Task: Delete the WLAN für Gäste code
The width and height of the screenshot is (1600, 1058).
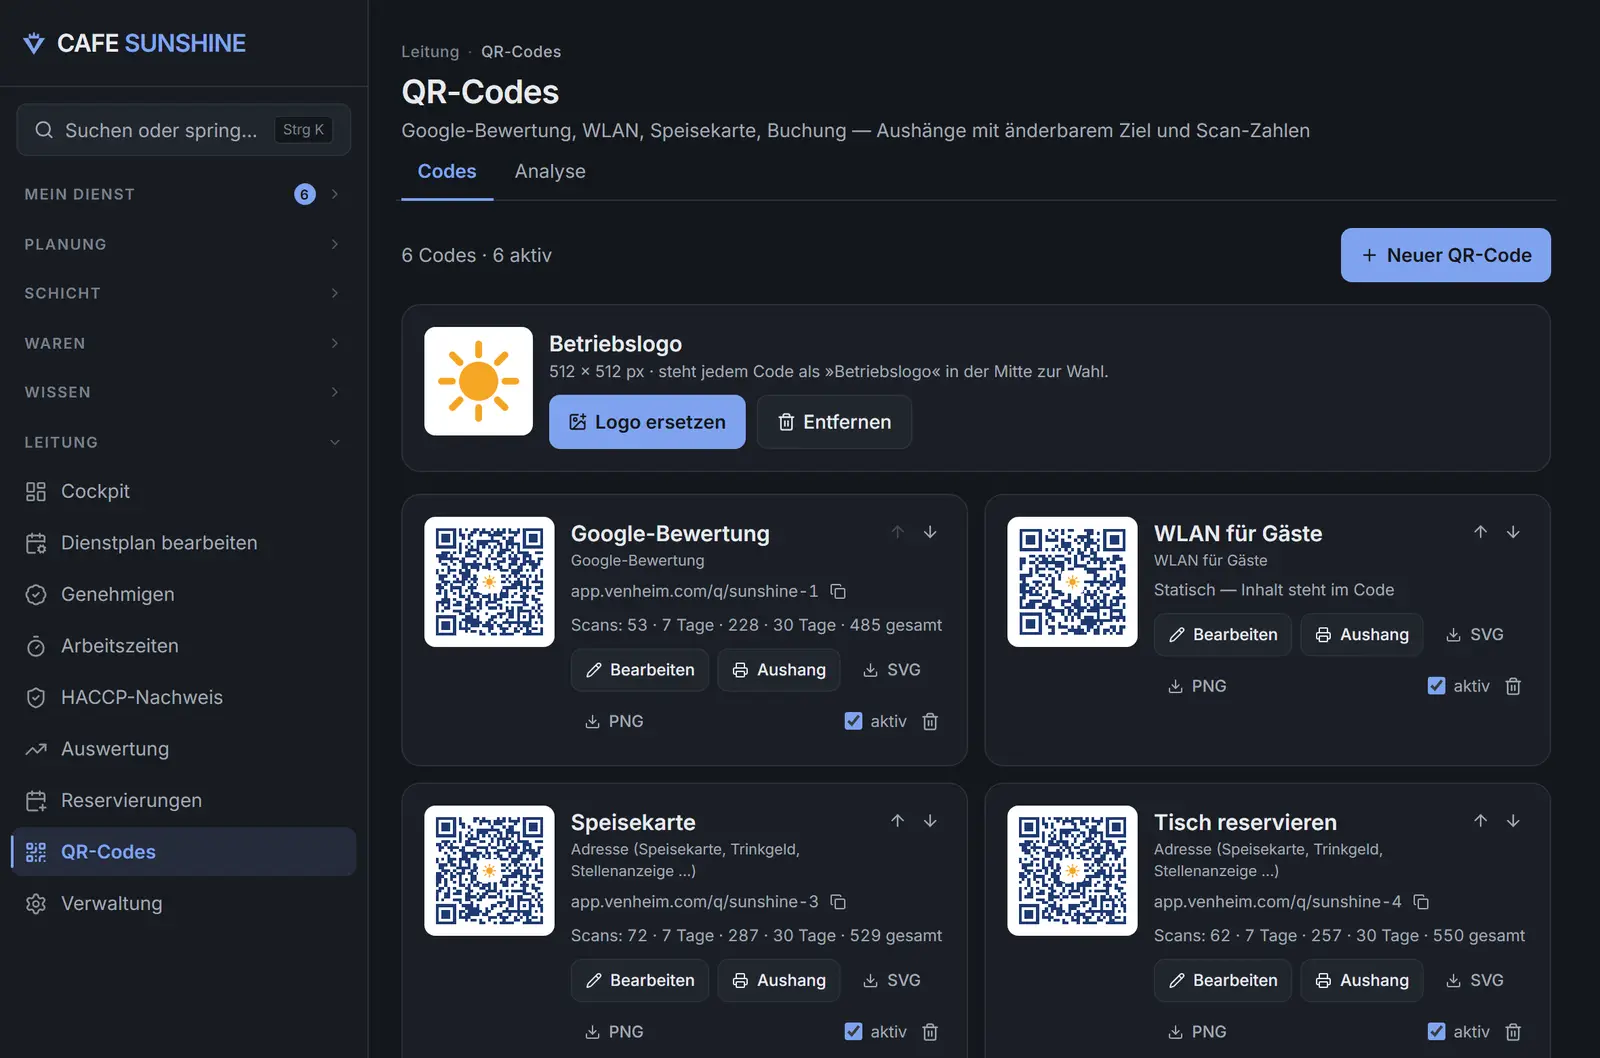Action: (1513, 686)
